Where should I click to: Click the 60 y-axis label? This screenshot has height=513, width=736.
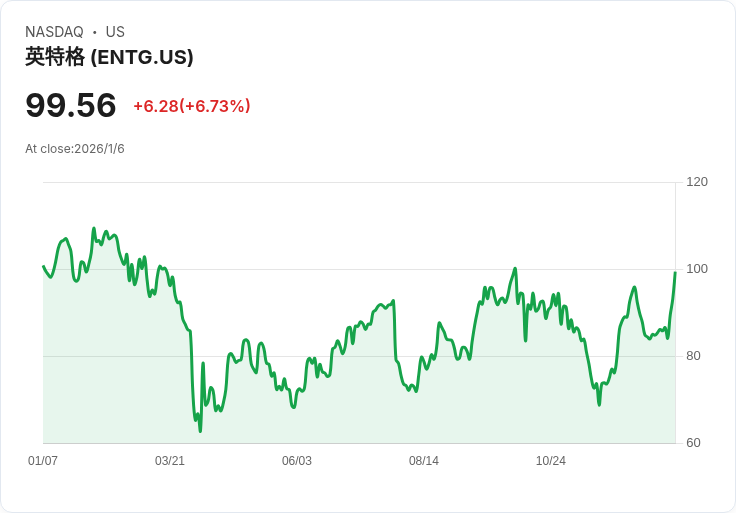point(693,443)
